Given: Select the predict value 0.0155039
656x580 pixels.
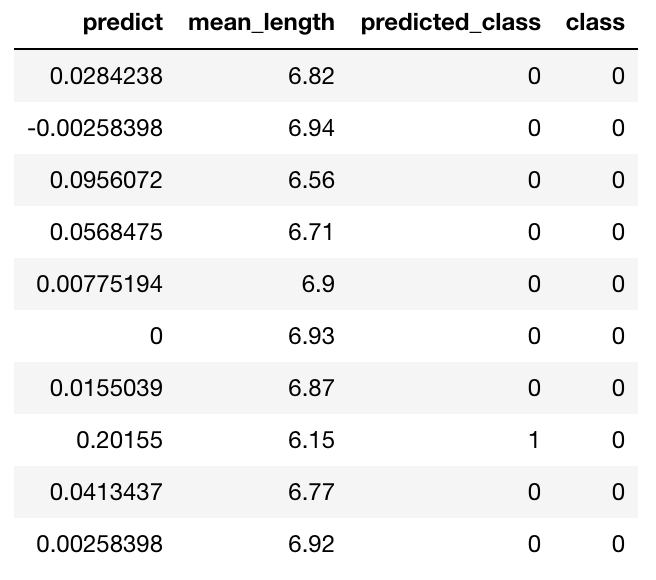Looking at the screenshot, I should coord(106,388).
